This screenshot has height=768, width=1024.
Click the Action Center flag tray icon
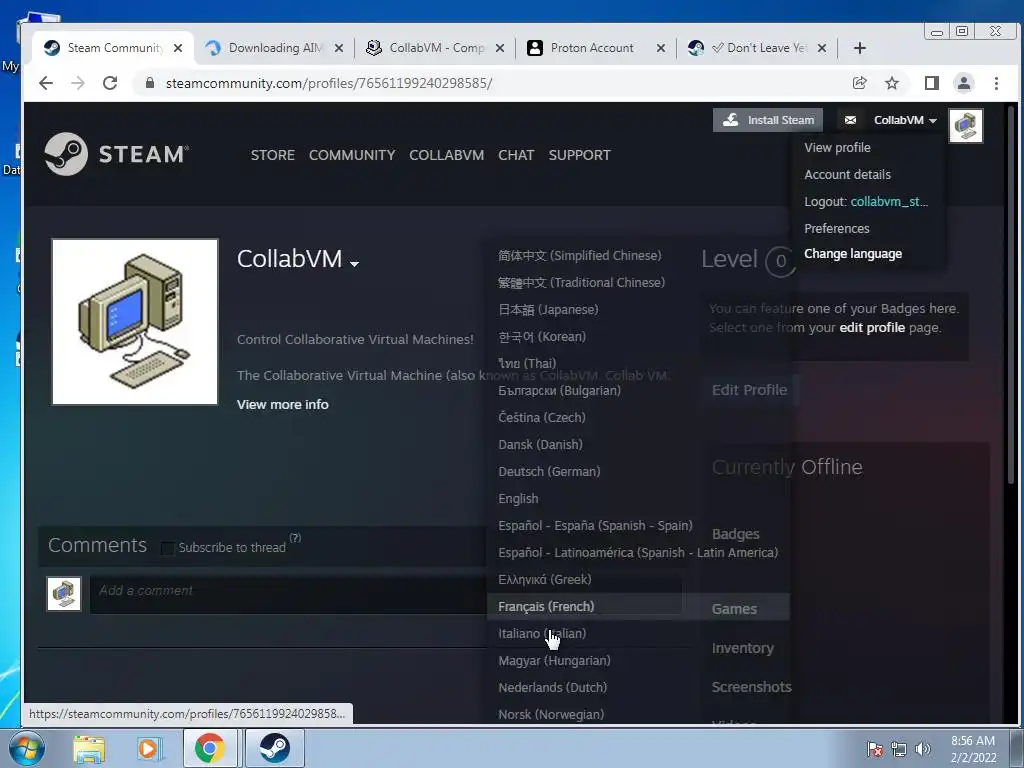874,748
